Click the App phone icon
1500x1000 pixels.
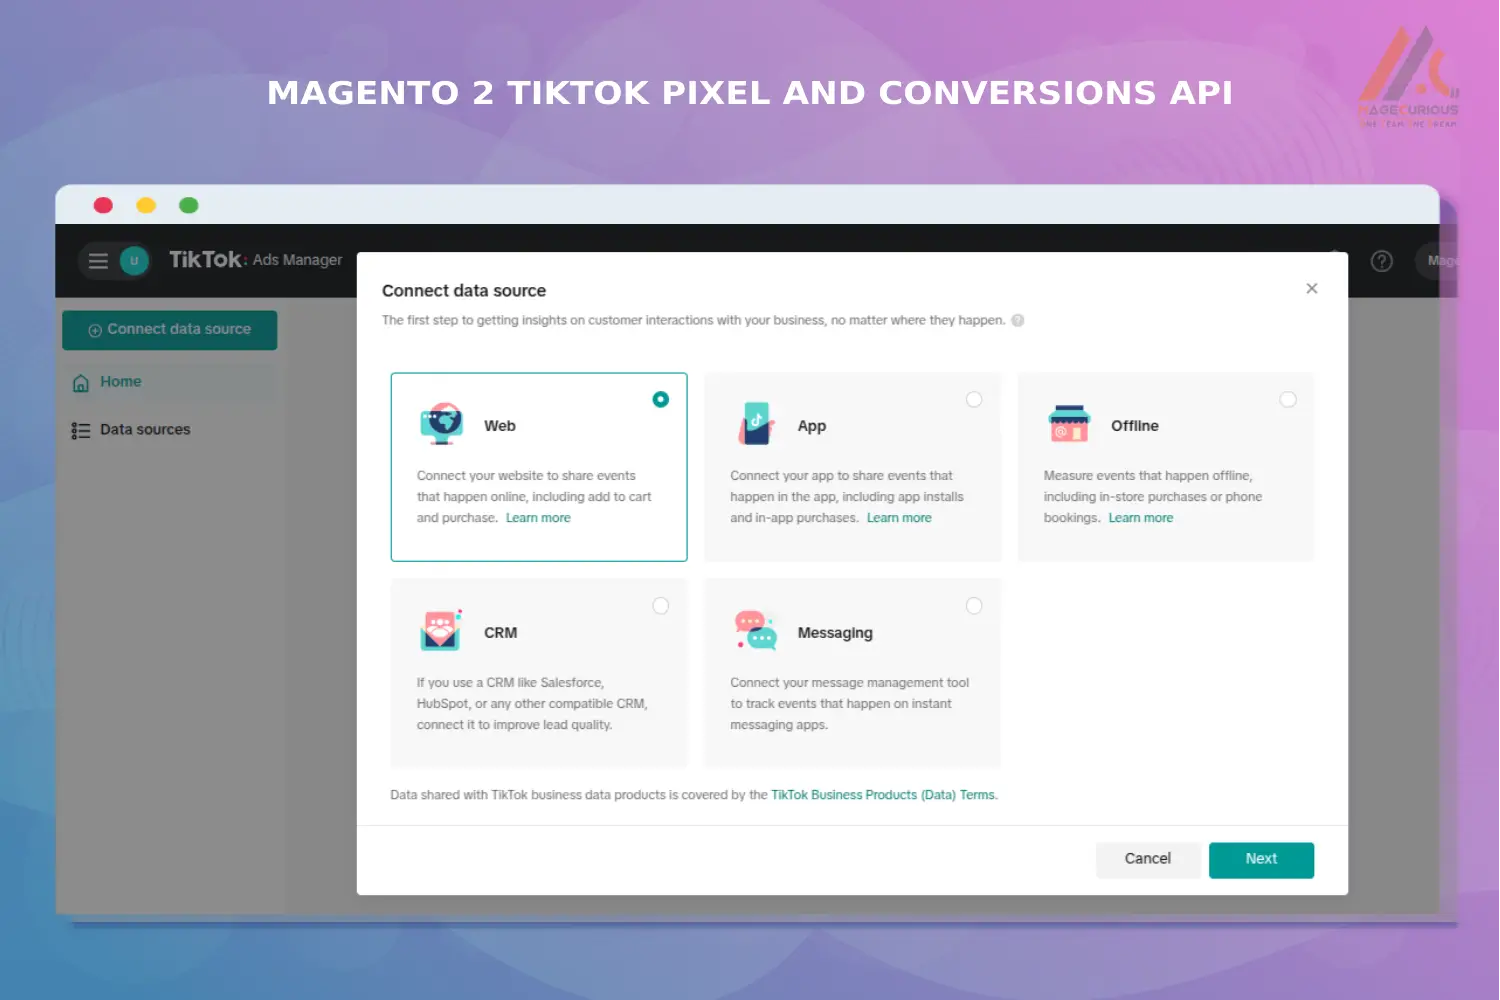pyautogui.click(x=754, y=421)
